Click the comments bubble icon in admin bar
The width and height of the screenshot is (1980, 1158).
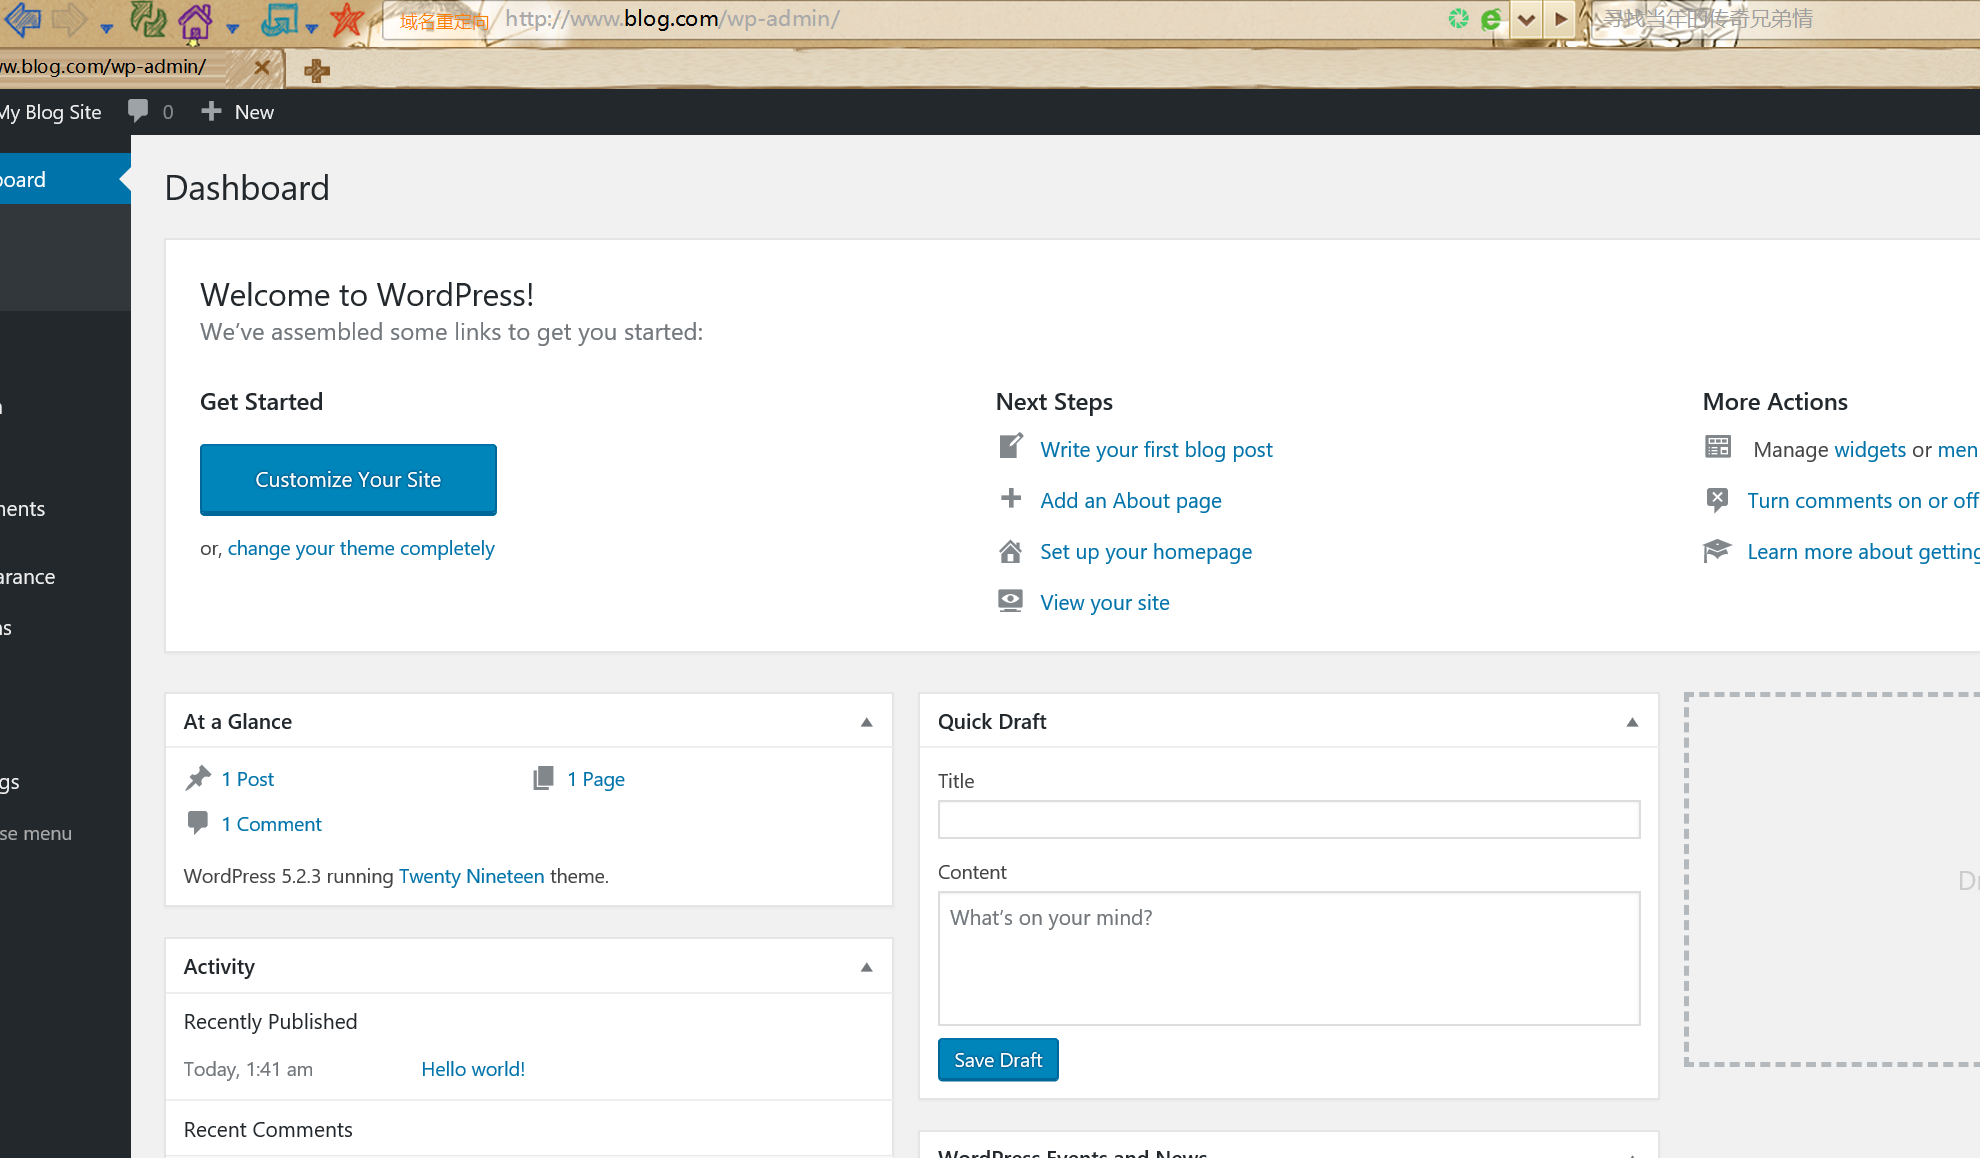138,111
